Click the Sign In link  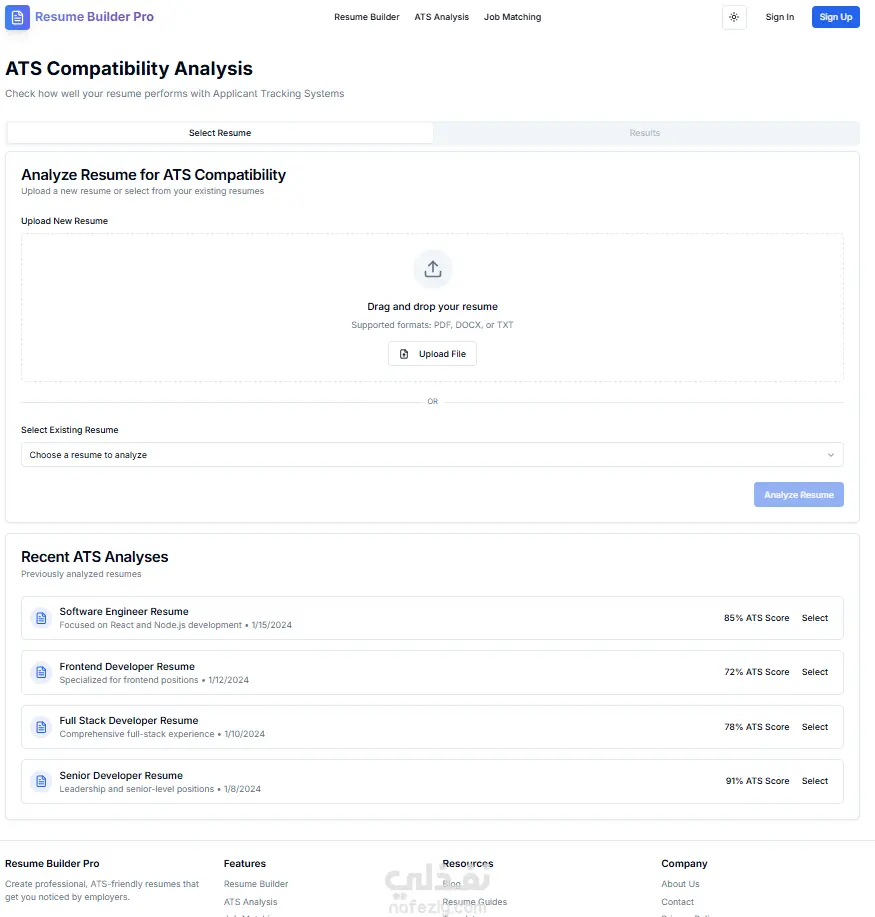click(780, 17)
